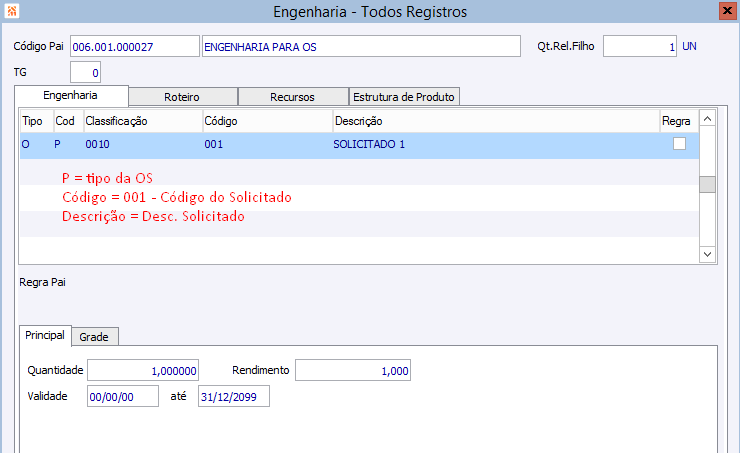The image size is (740, 453).
Task: Click the Cod column header
Action: [68, 121]
